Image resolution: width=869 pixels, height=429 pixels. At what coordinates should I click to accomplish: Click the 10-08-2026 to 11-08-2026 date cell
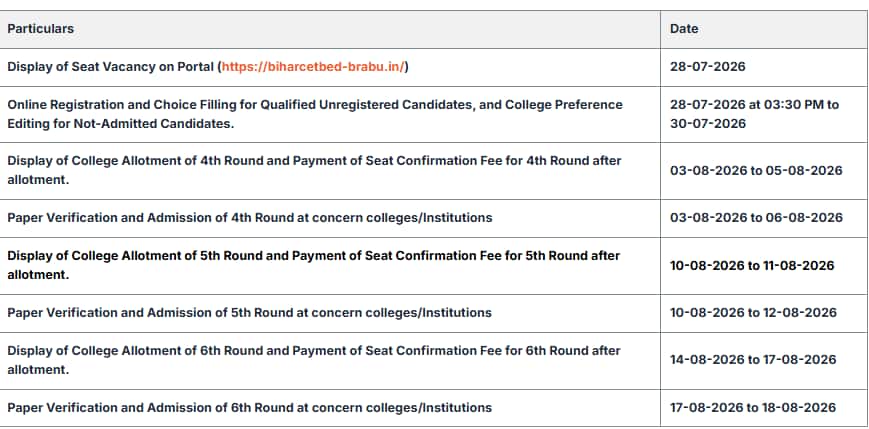(x=752, y=265)
